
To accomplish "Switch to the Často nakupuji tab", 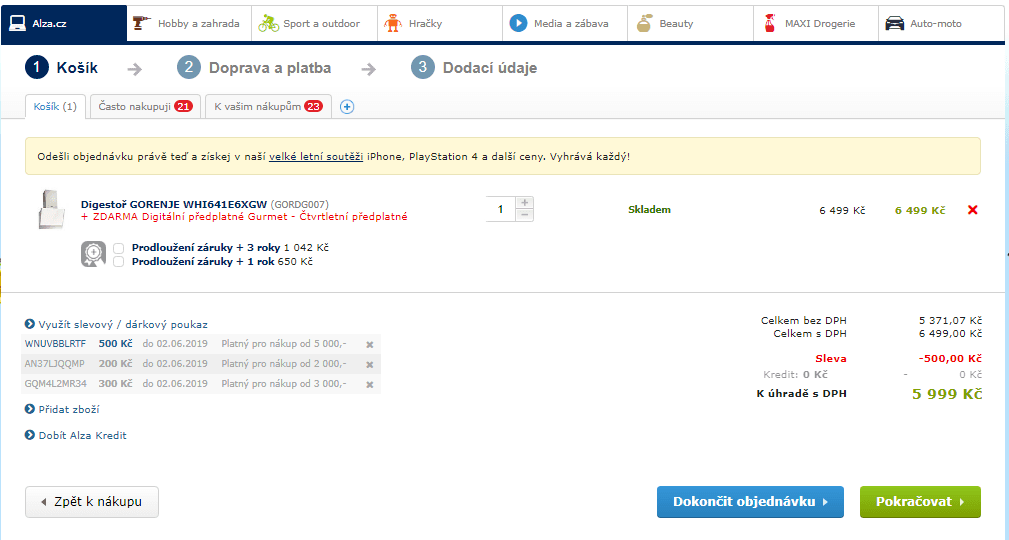I will point(145,107).
